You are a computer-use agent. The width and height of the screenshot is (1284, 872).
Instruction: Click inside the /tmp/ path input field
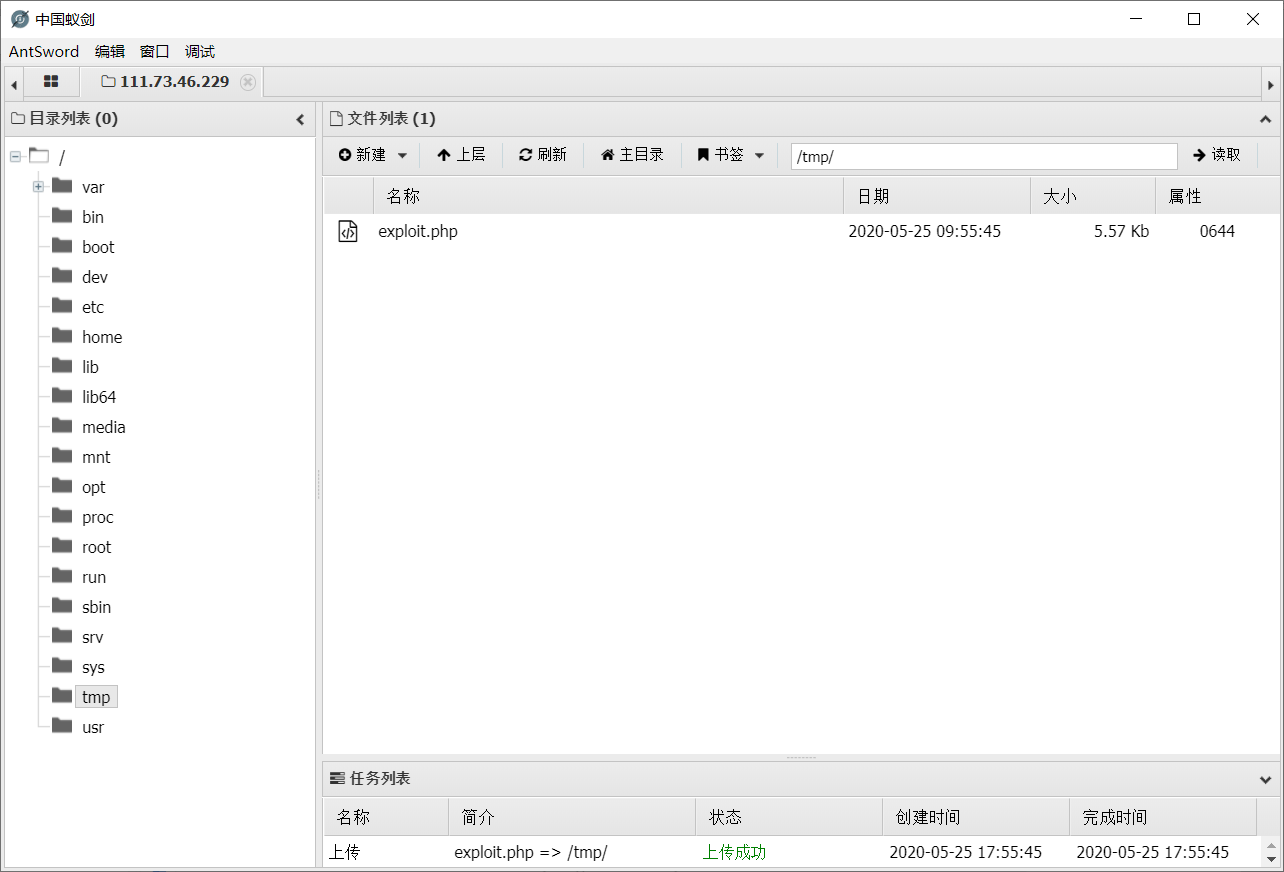(983, 156)
